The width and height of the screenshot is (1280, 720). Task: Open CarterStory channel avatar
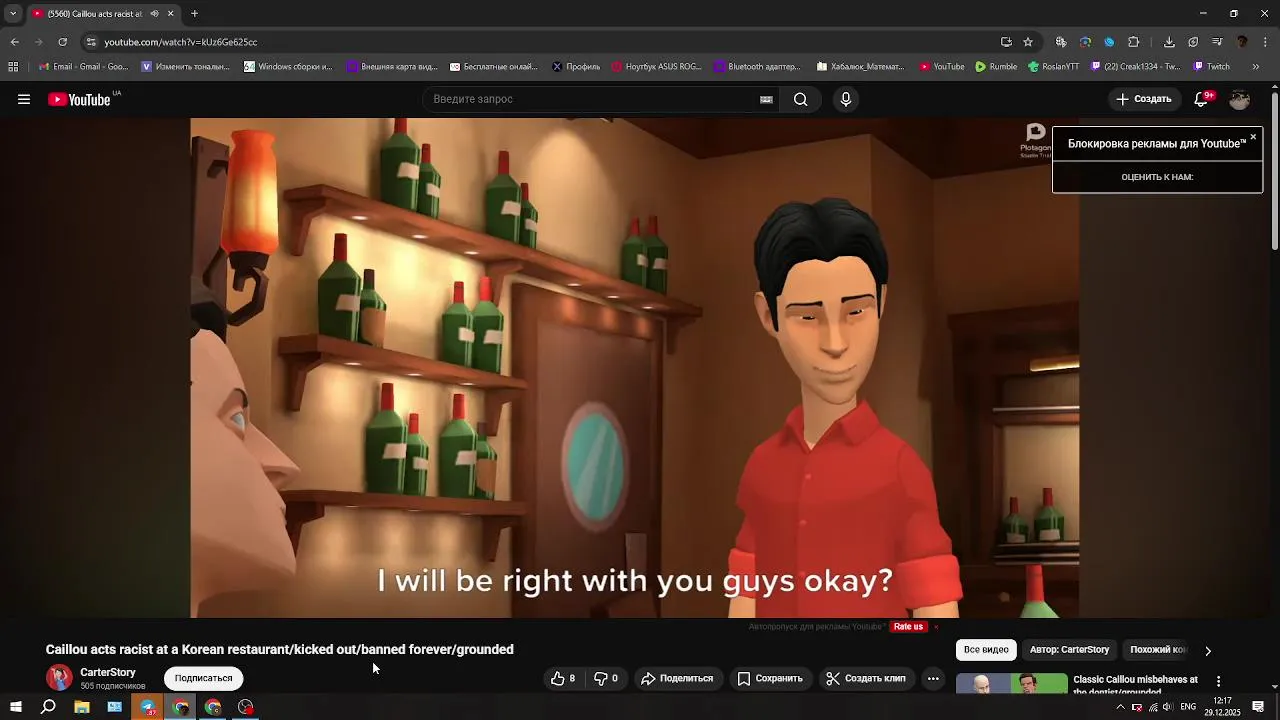tap(59, 677)
